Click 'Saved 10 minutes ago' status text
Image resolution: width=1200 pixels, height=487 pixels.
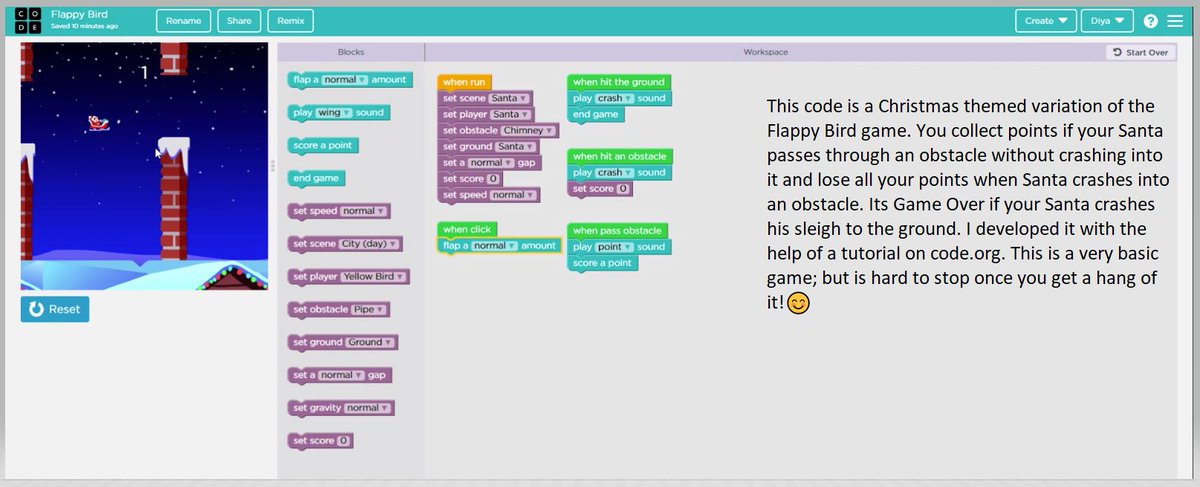click(x=84, y=27)
